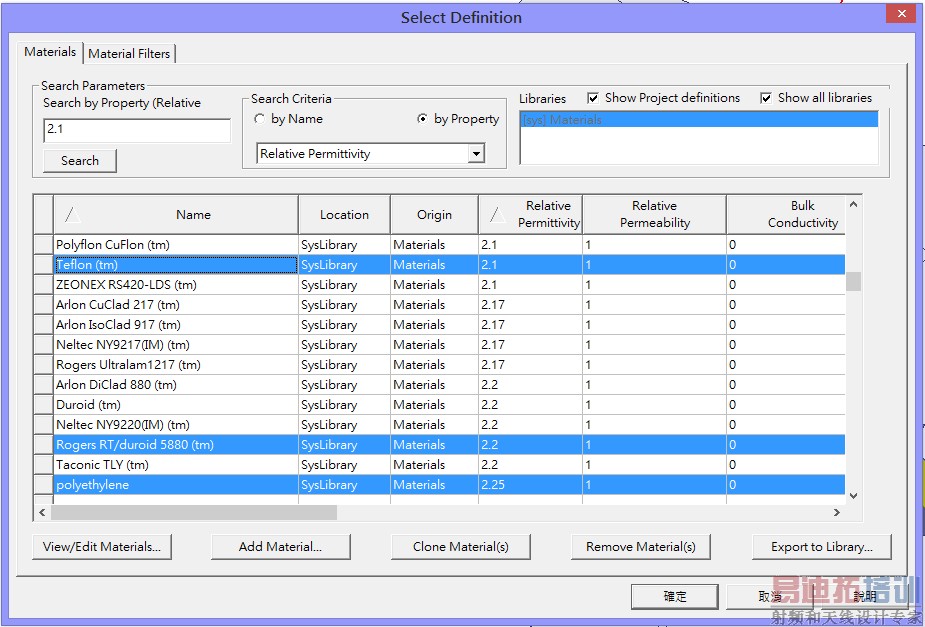The height and width of the screenshot is (627, 925).
Task: Click the Bulk Conductivity column header
Action: (x=786, y=215)
